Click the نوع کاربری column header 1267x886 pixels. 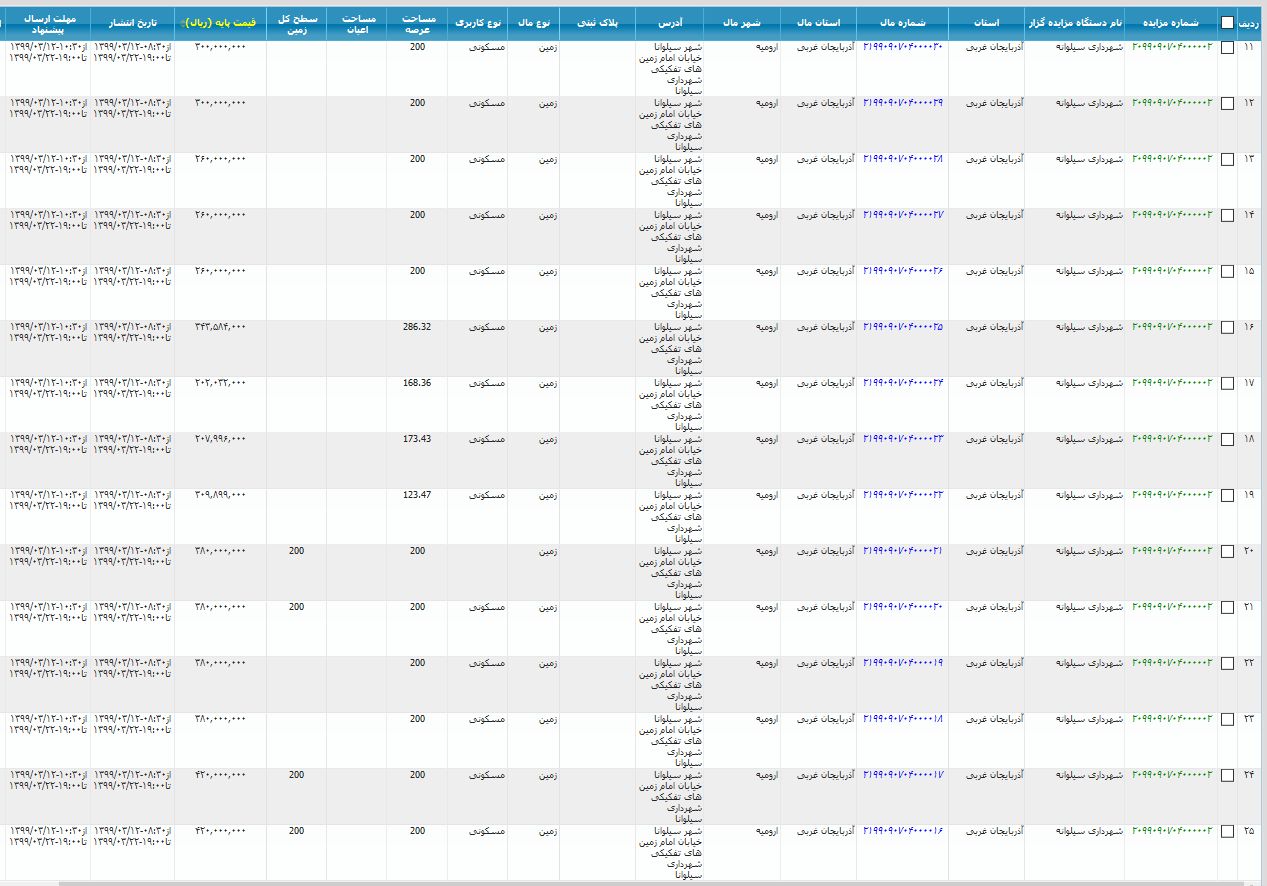point(476,22)
